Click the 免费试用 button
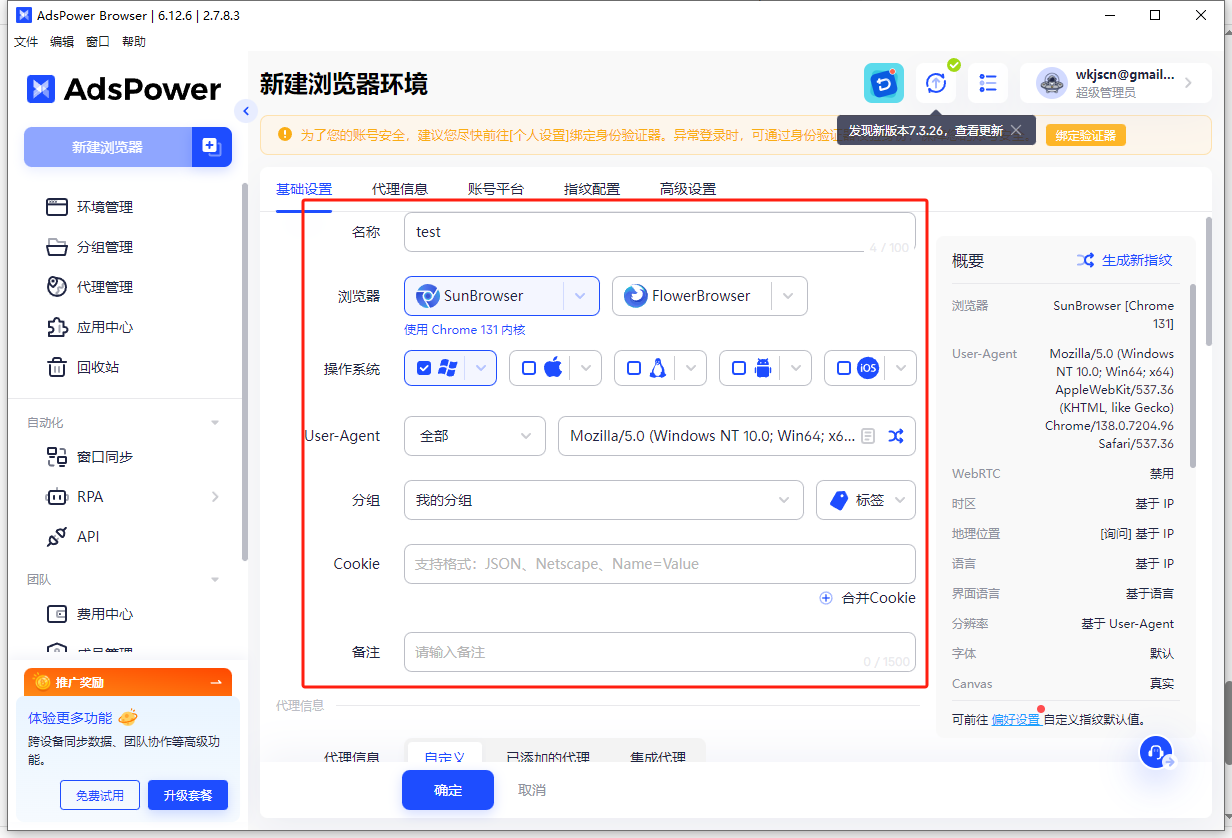The width and height of the screenshot is (1232, 838). pos(99,795)
